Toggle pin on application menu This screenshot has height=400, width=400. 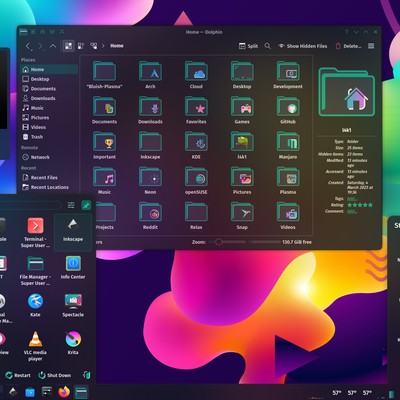86,205
